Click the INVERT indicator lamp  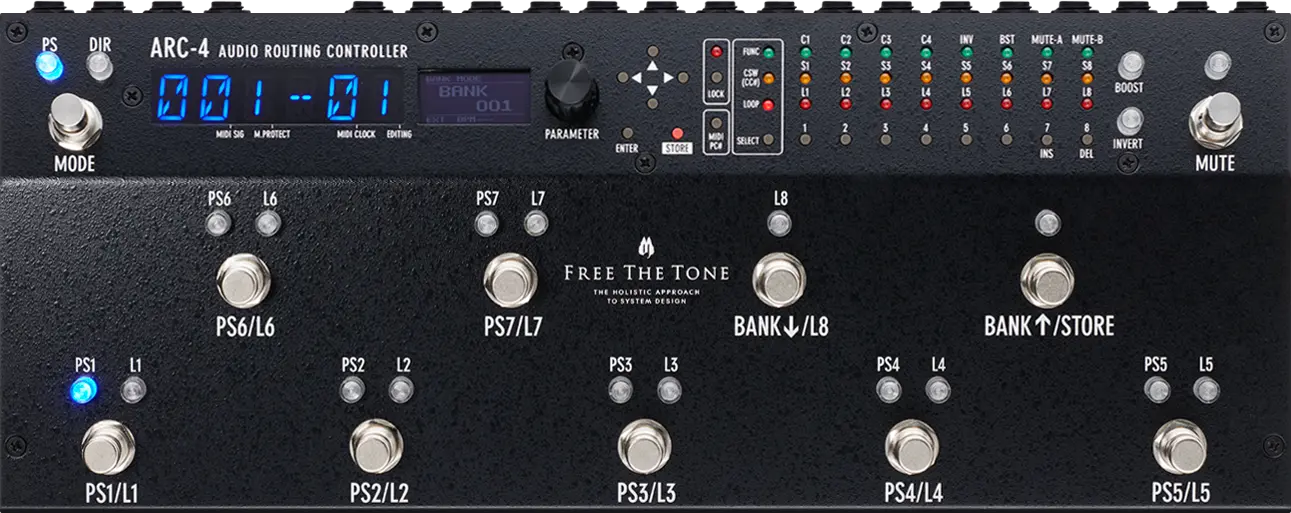(1129, 121)
